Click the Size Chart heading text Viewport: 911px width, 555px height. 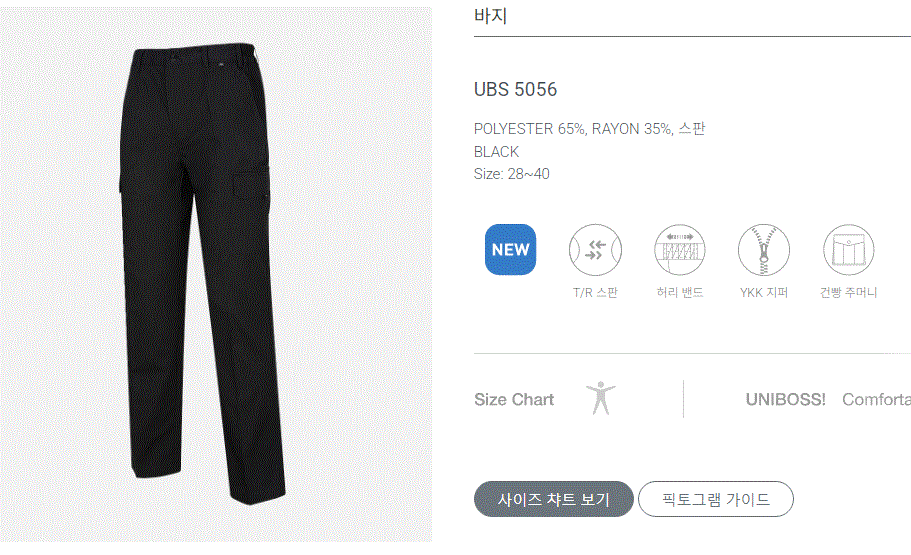point(514,399)
